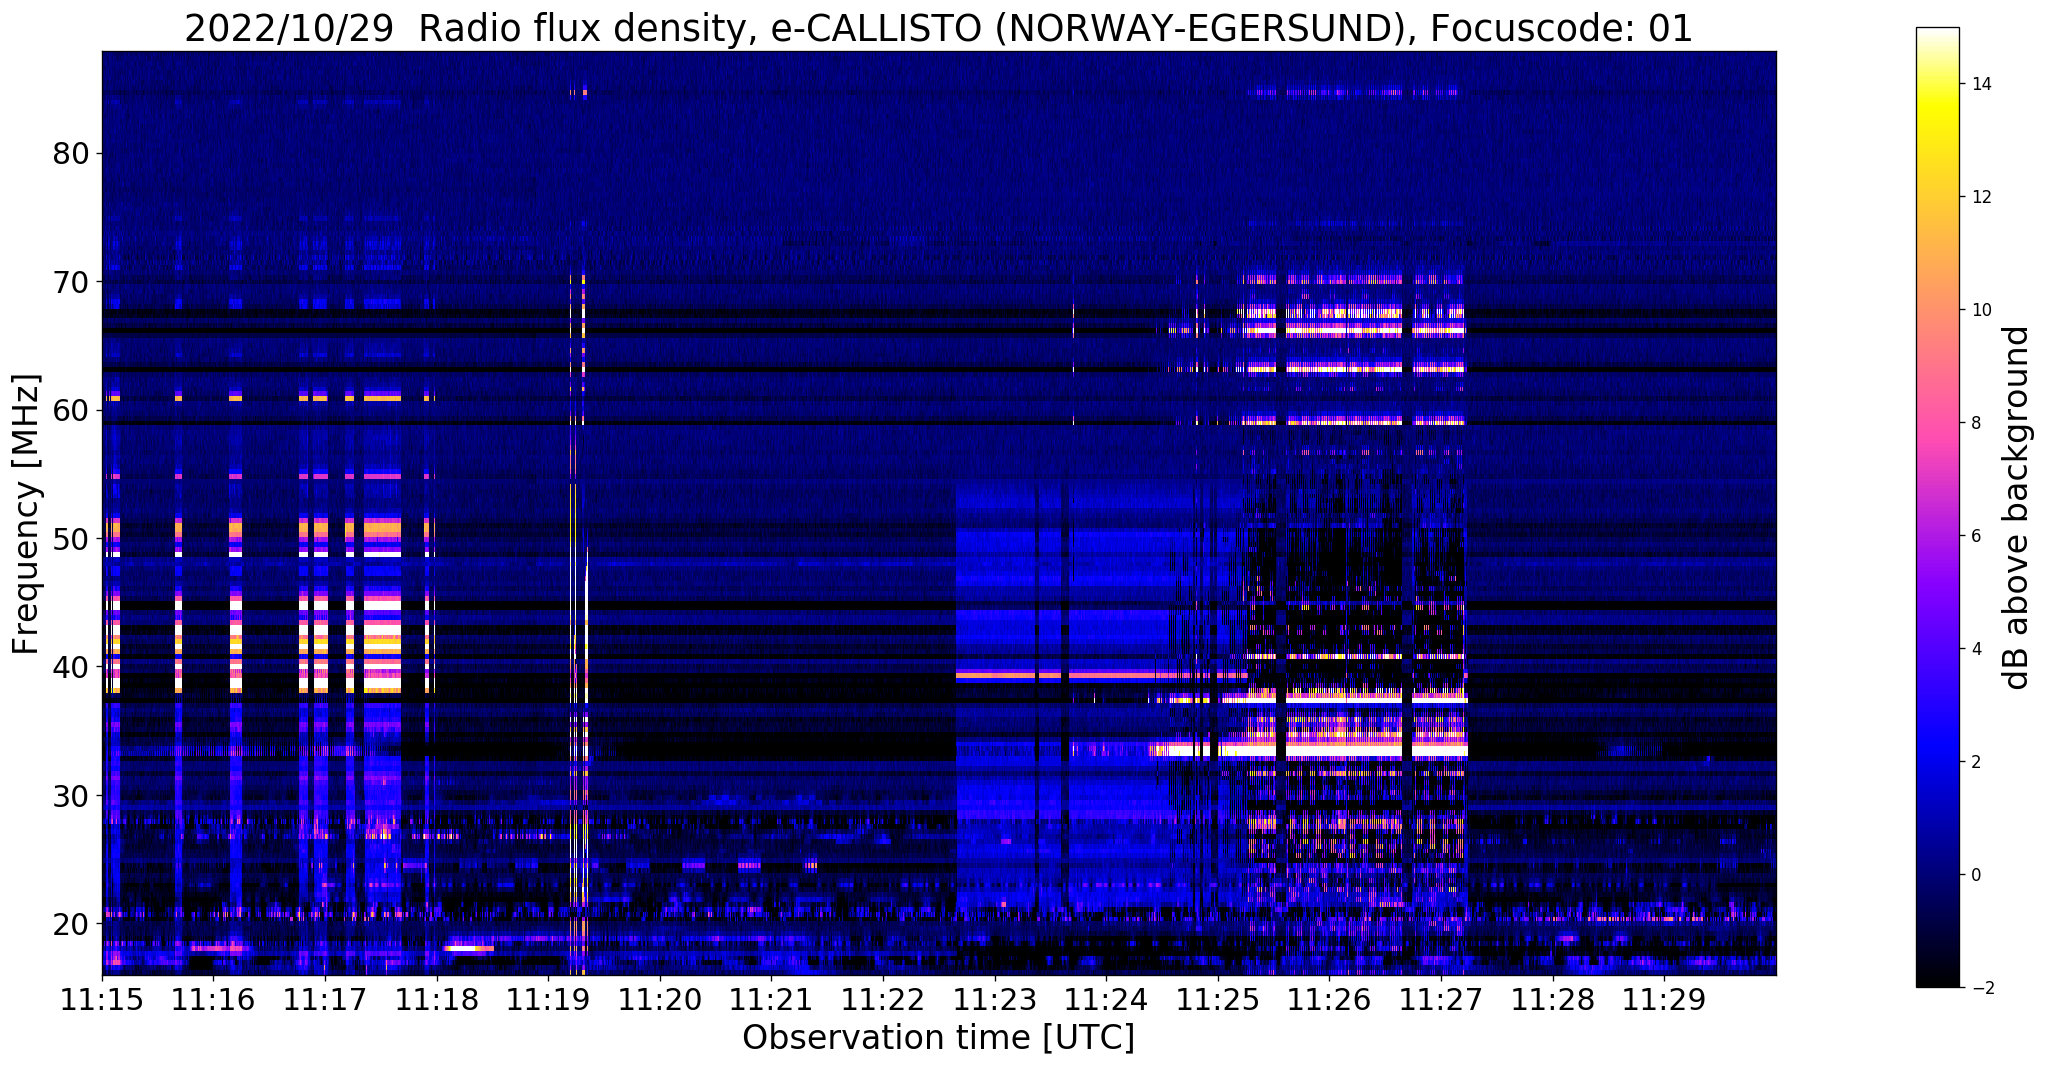This screenshot has height=1067, width=2047.
Task: Click the 'Observation time [UTC]' x-axis label
Action: click(938, 1038)
